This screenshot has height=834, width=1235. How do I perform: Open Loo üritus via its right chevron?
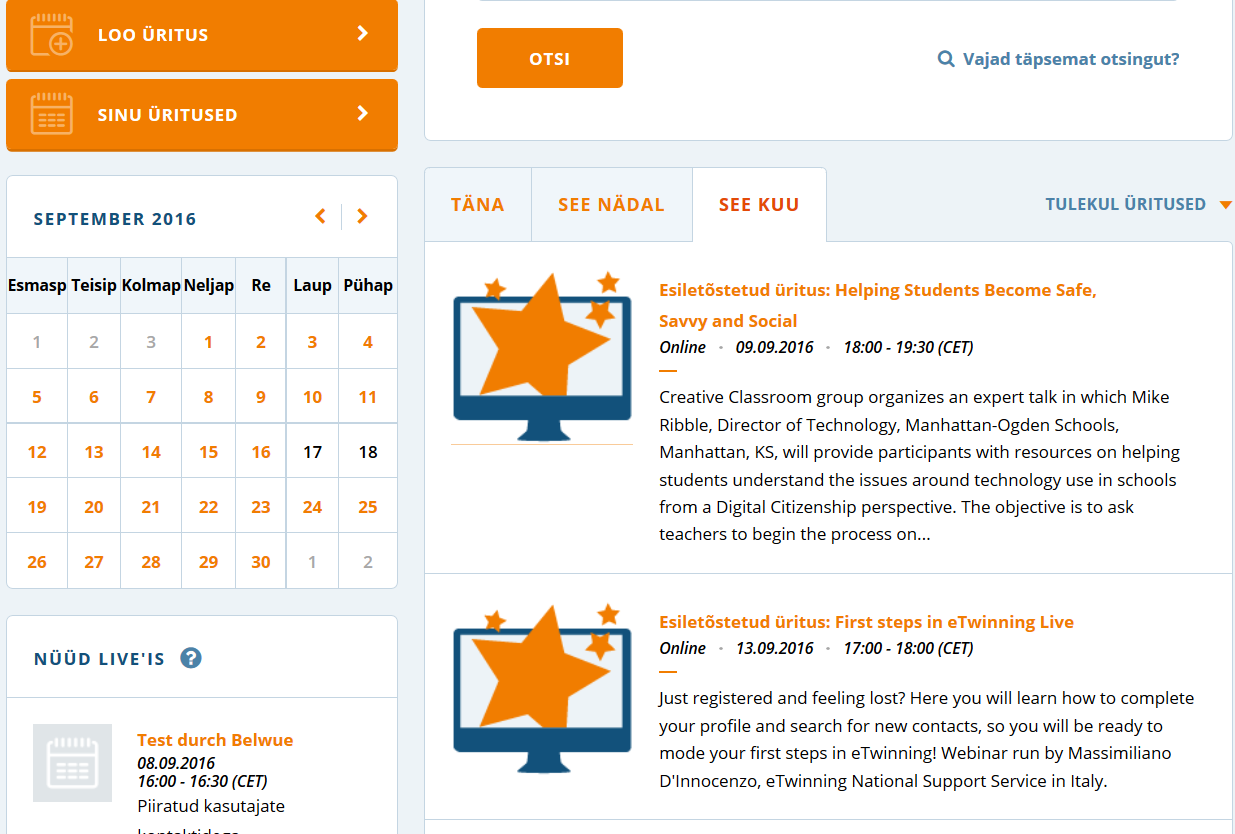[x=363, y=34]
